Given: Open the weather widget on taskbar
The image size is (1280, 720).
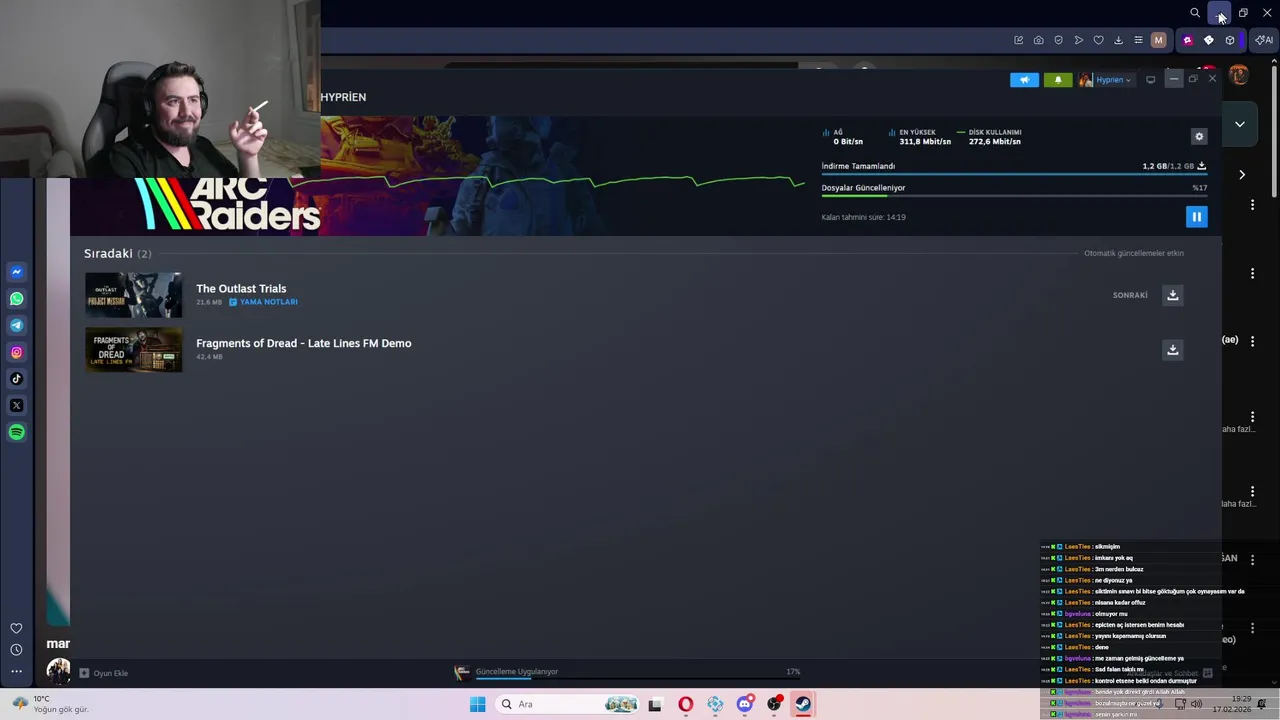Looking at the screenshot, I should [50, 704].
